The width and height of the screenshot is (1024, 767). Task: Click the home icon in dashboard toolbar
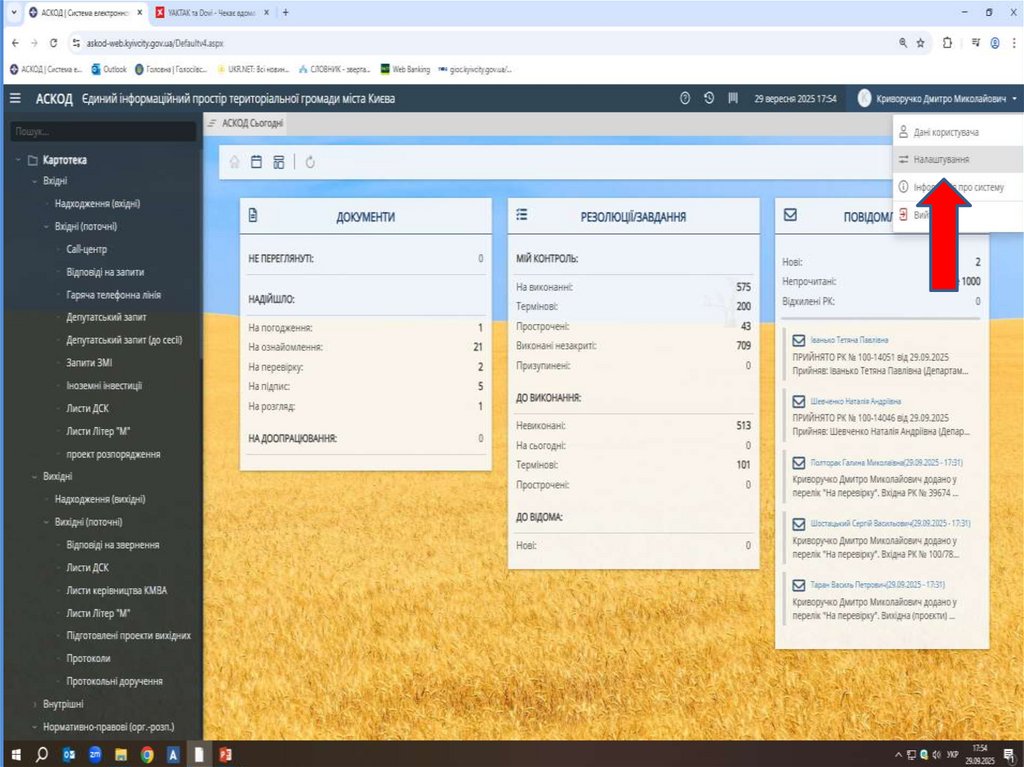click(234, 162)
